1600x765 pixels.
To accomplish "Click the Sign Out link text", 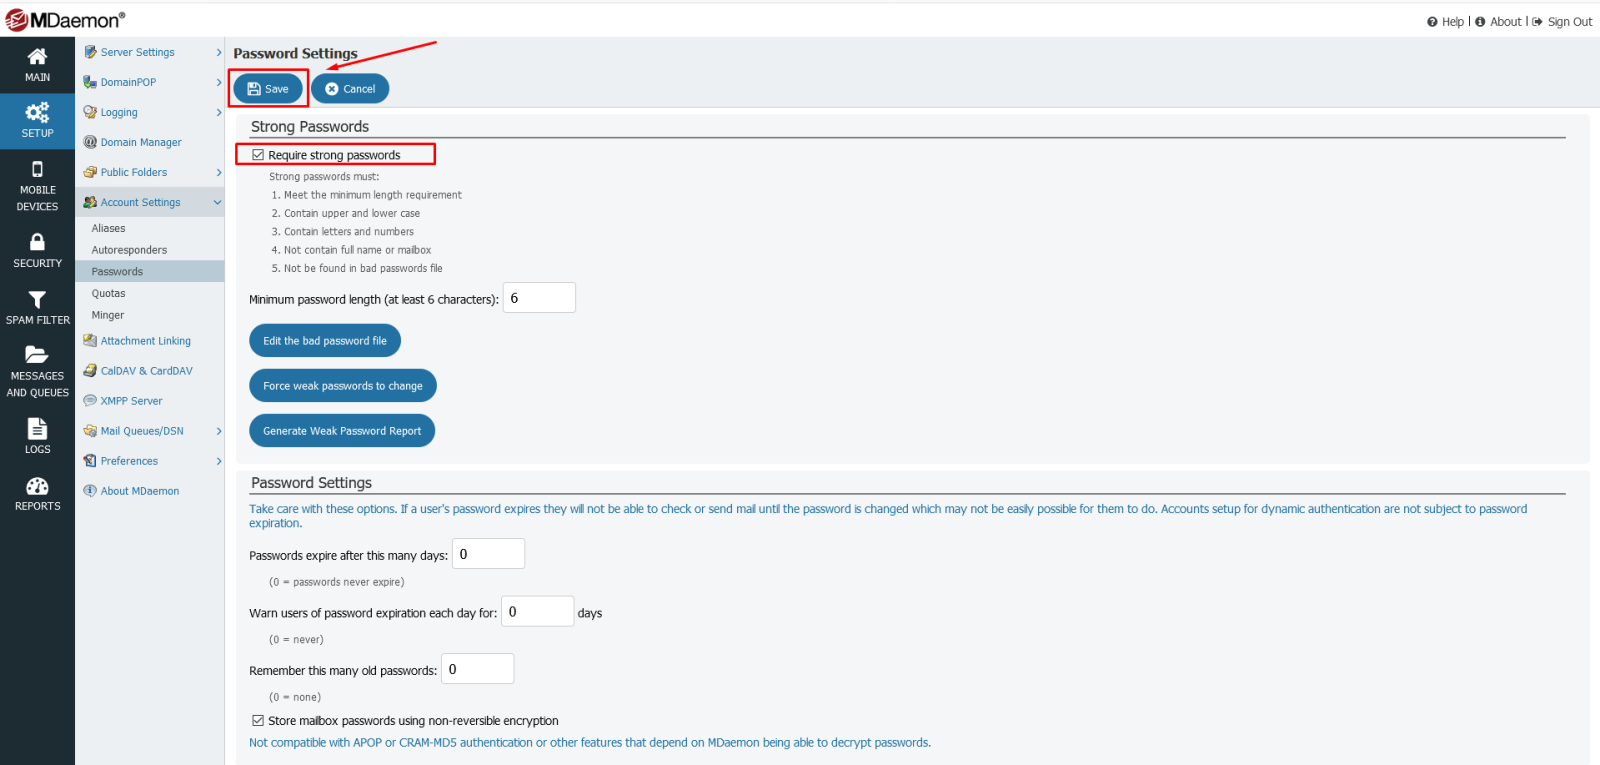I will pyautogui.click(x=1570, y=22).
